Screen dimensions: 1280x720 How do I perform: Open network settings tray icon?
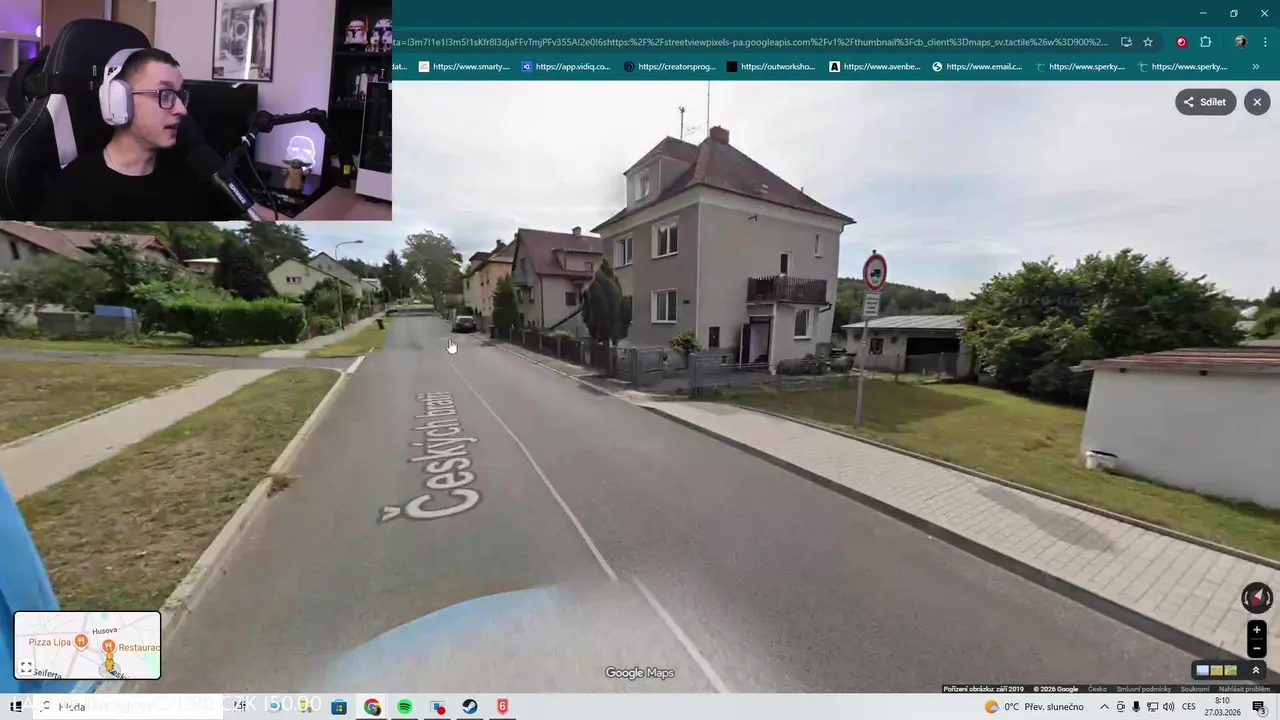(1153, 707)
